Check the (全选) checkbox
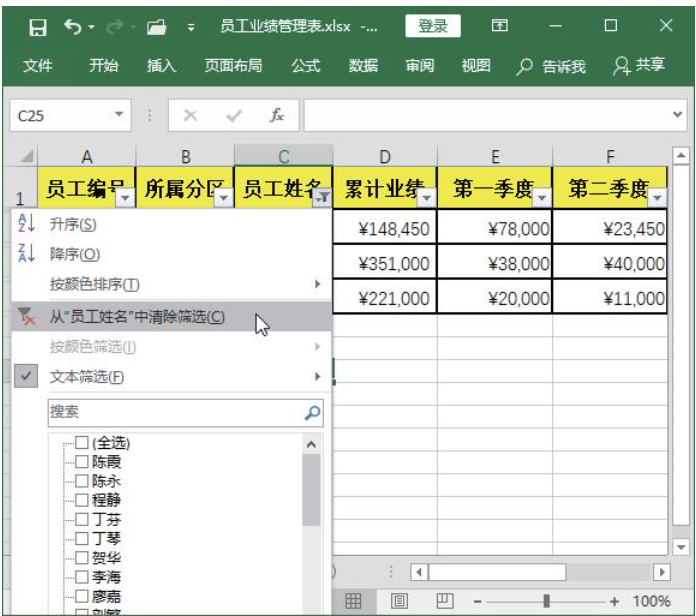This screenshot has width=696, height=616. [81, 442]
